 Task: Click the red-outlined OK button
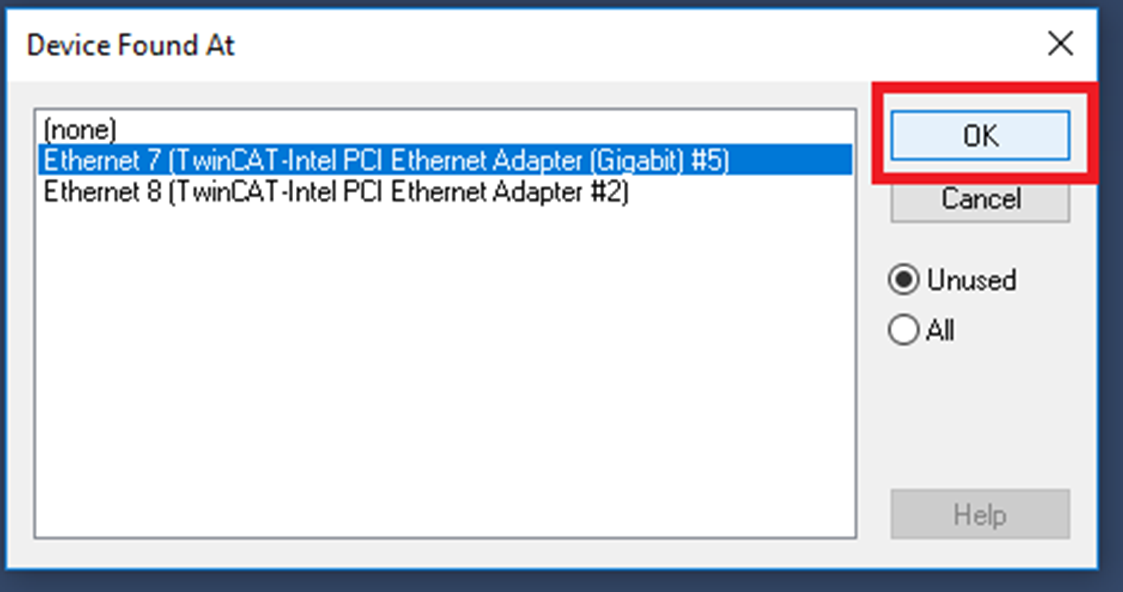980,136
